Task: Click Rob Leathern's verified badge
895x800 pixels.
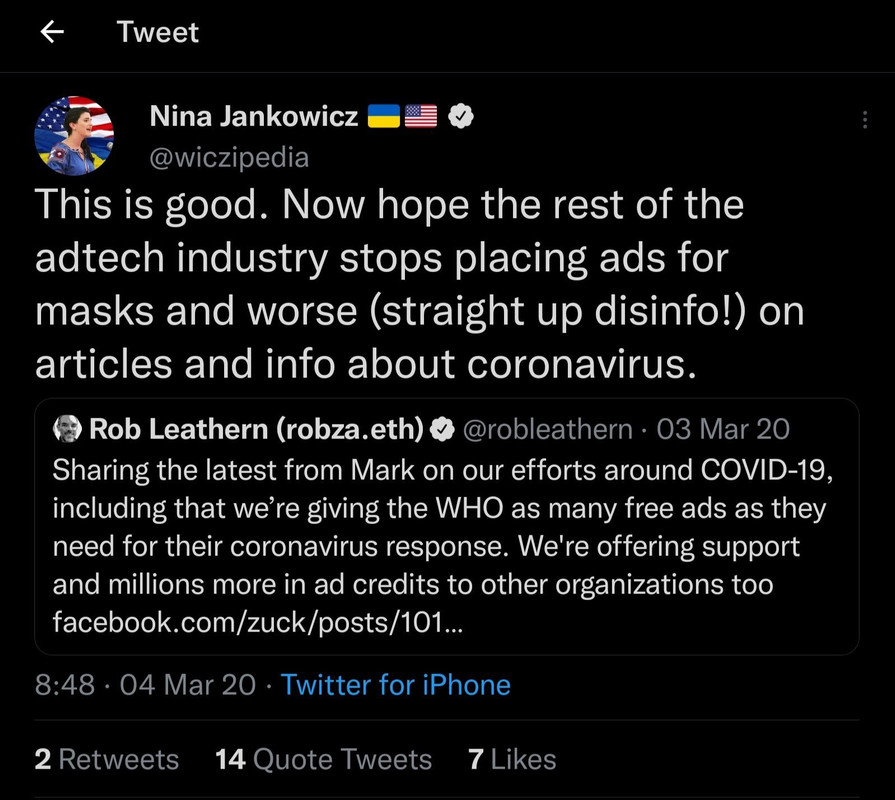Action: click(x=442, y=429)
